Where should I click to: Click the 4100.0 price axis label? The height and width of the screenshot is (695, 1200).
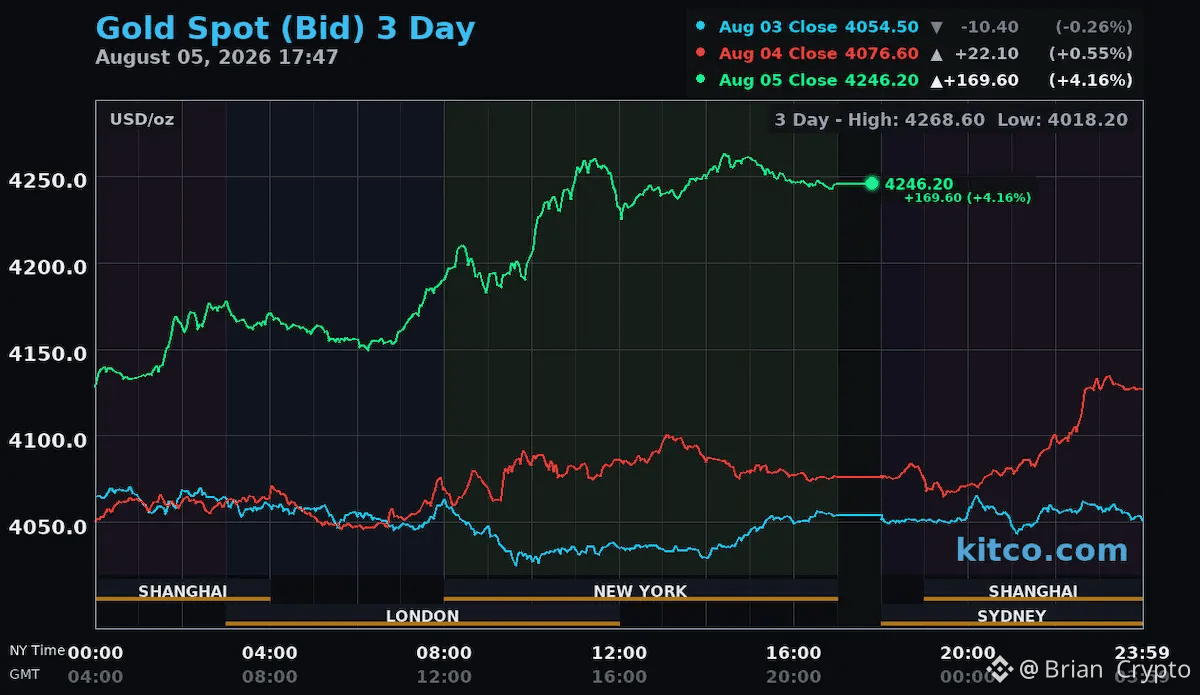click(47, 439)
